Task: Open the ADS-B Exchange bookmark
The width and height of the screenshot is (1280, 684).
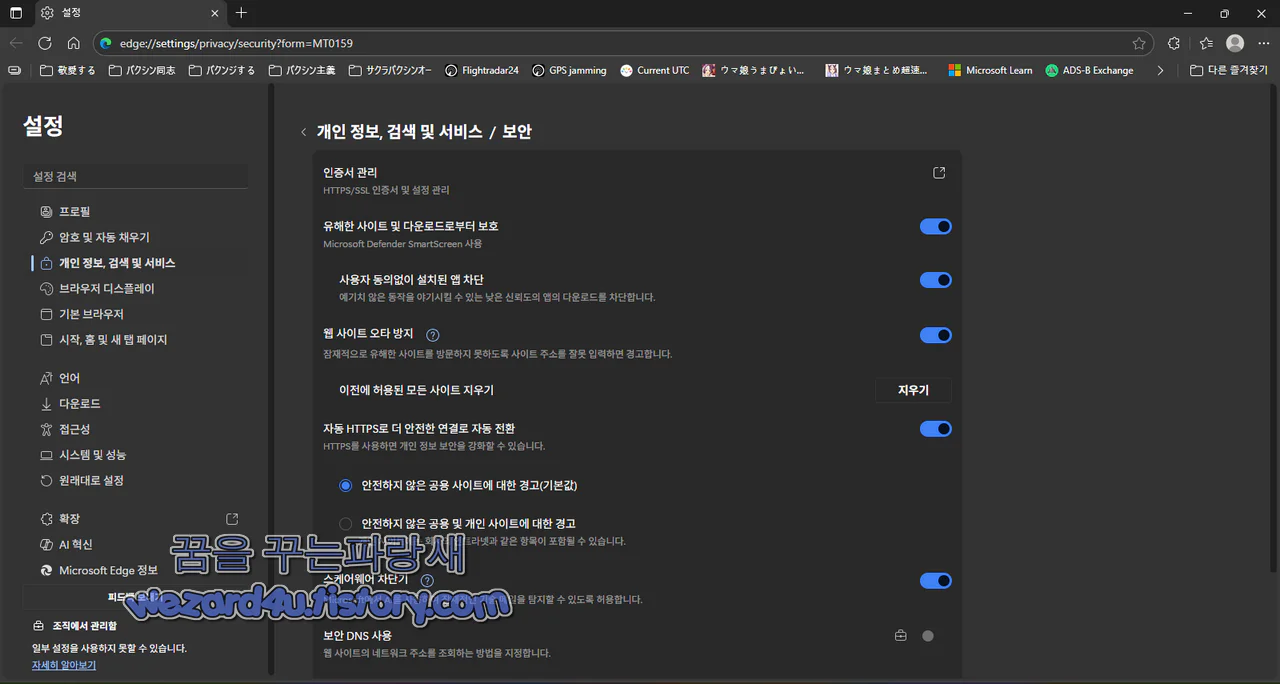Action: pos(1089,70)
